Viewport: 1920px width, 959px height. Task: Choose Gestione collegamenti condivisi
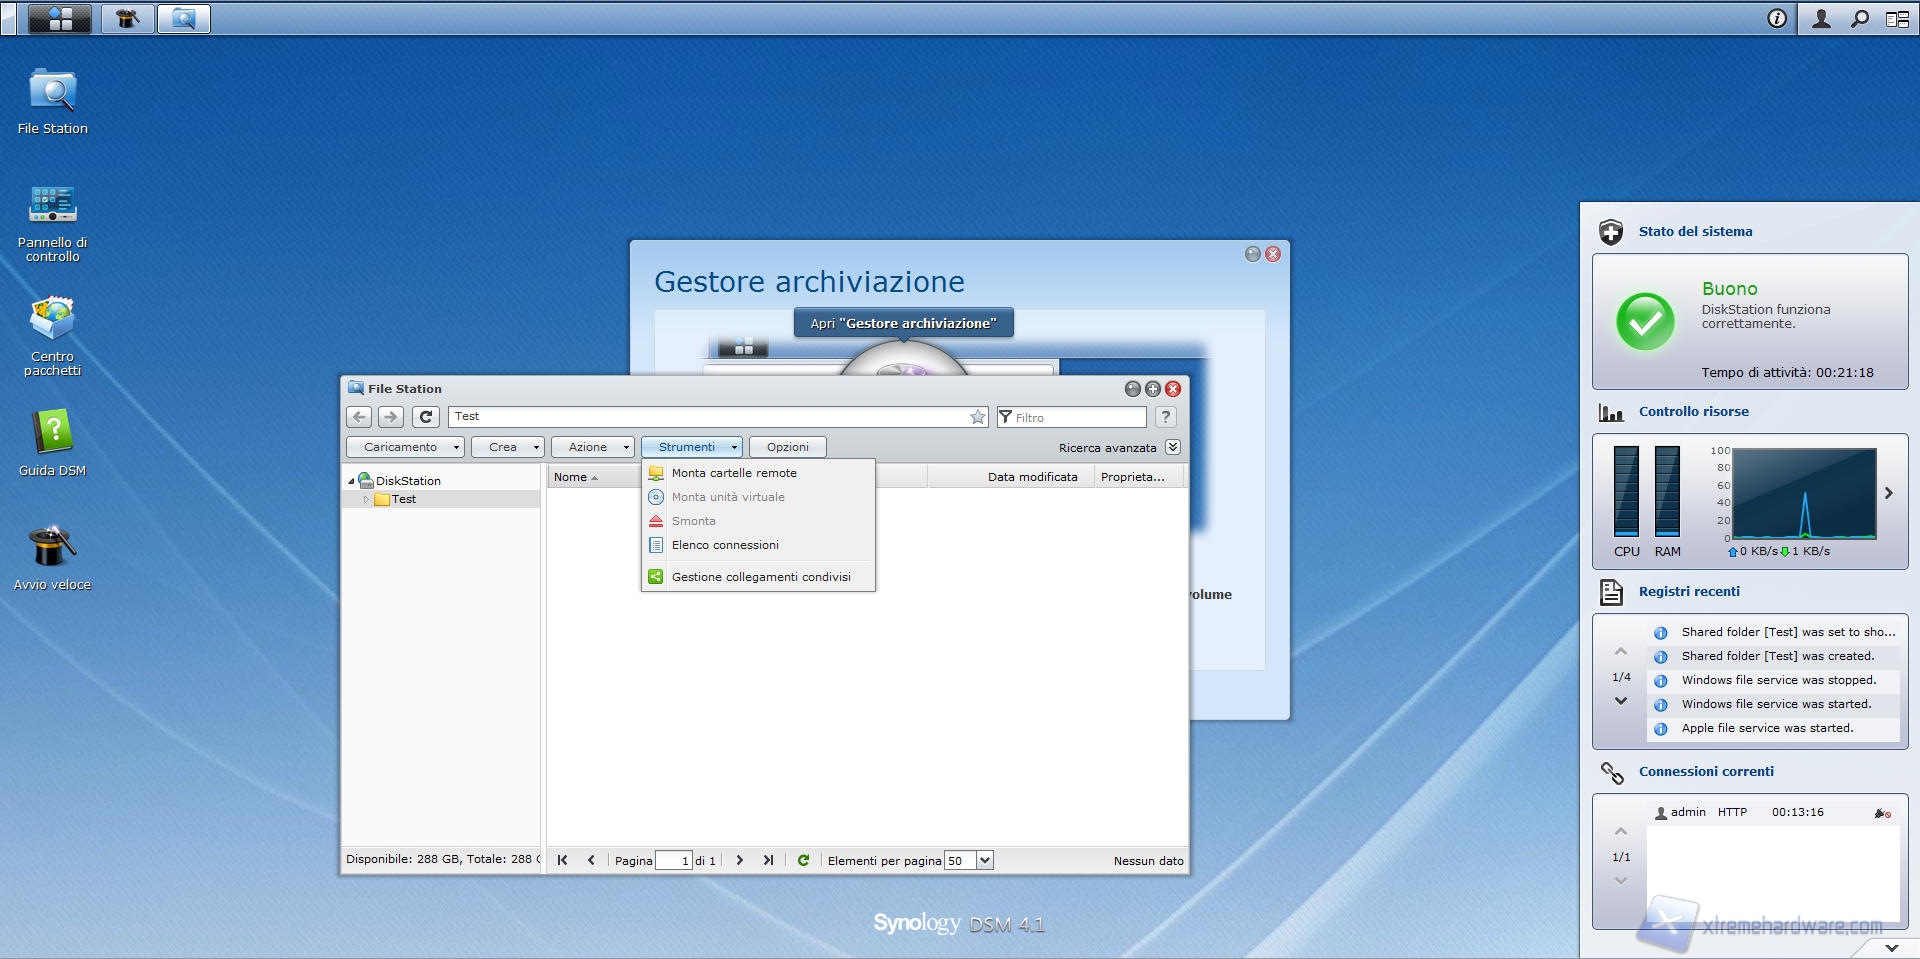pos(760,577)
